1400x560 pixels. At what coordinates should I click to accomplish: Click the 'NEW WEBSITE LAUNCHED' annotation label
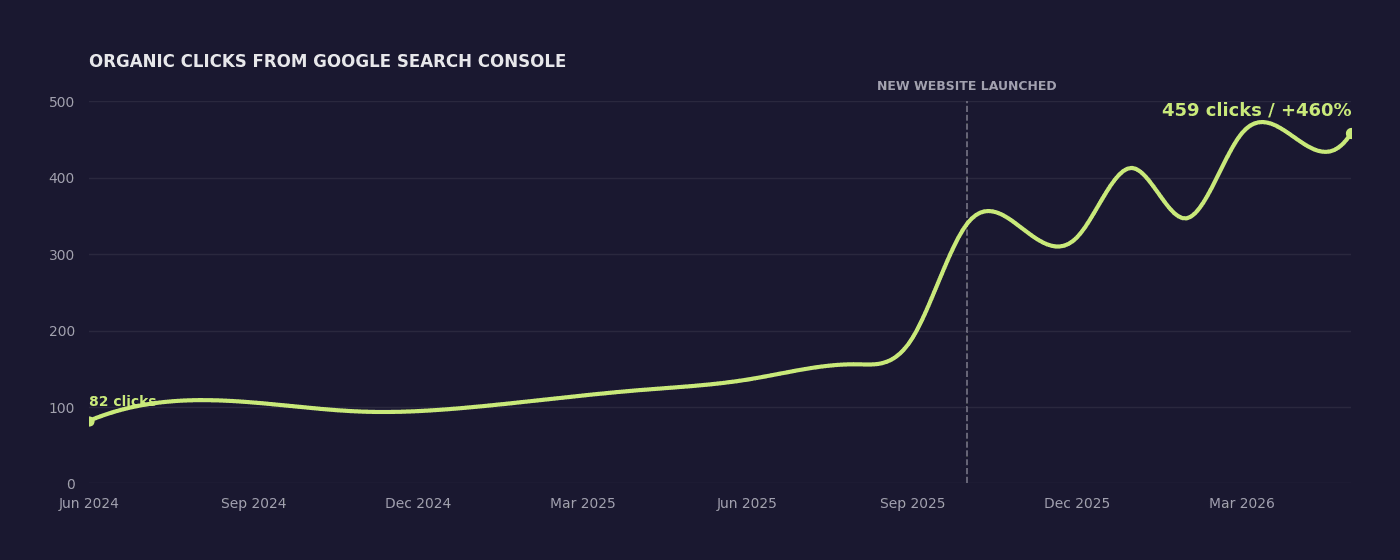coord(966,86)
